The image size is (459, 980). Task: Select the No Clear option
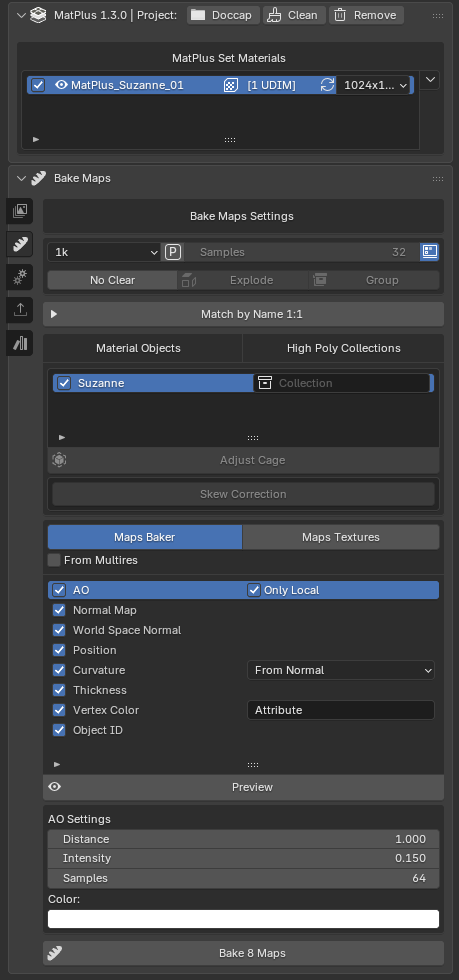click(113, 280)
